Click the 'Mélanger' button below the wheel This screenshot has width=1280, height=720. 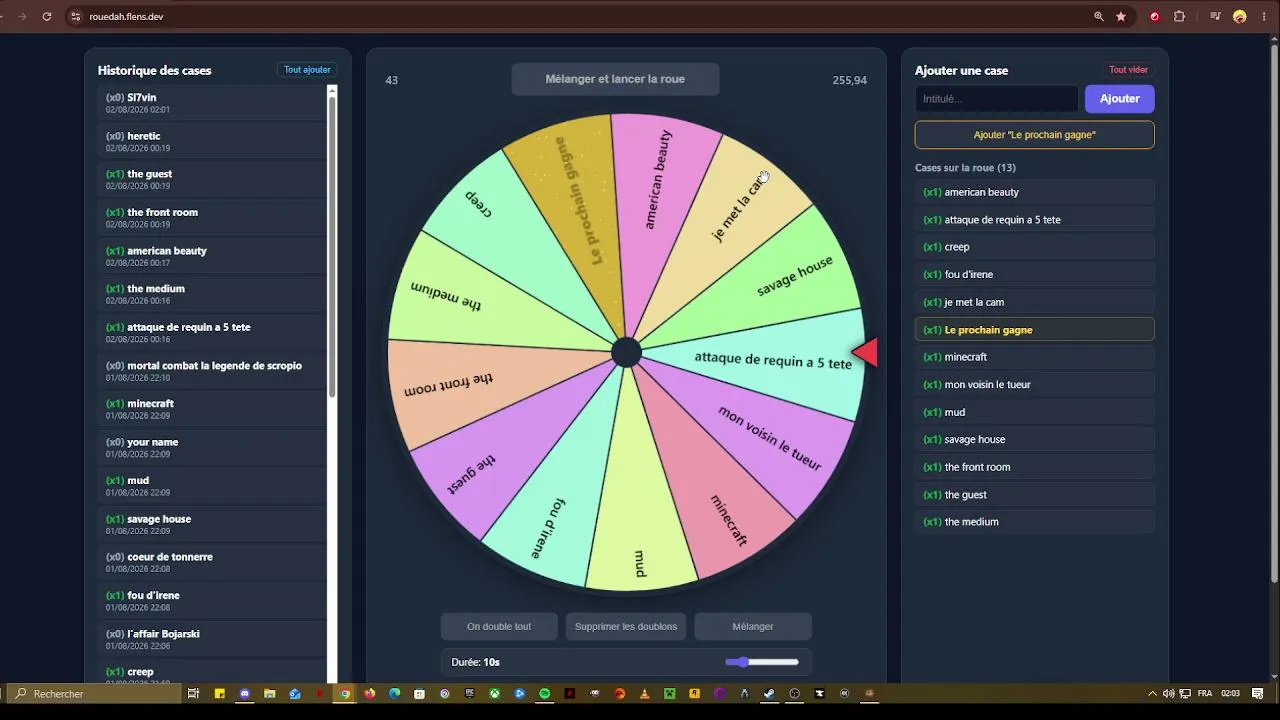pyautogui.click(x=753, y=626)
